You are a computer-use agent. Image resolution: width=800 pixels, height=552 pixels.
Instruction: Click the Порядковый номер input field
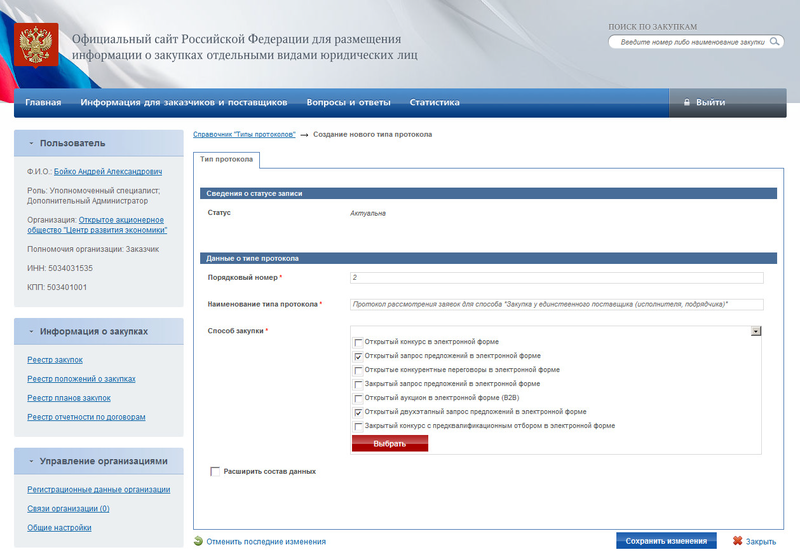tap(556, 278)
